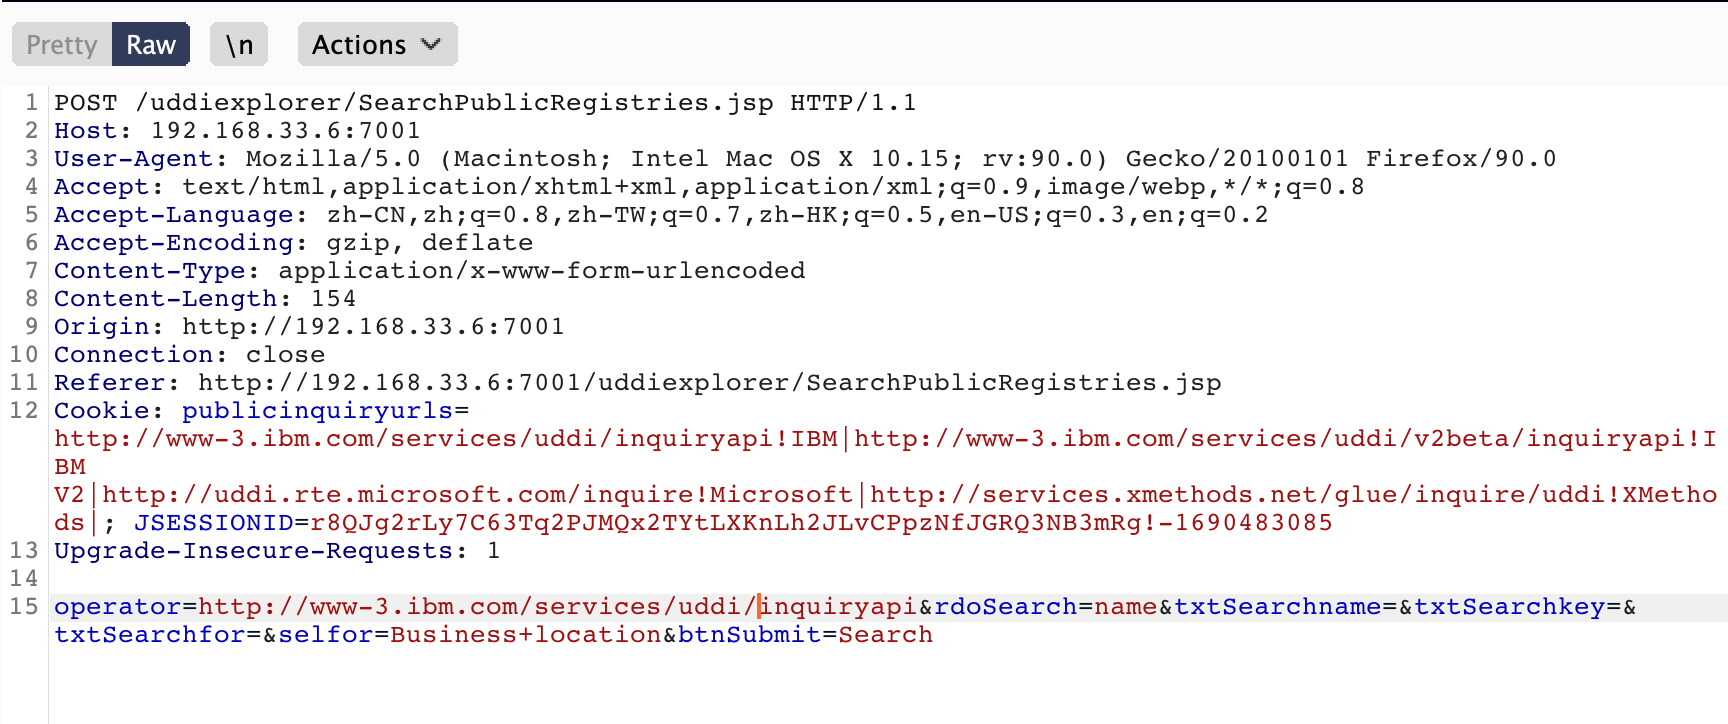The height and width of the screenshot is (724, 1728).
Task: Click the publicinquiryurls cookie name
Action: pos(317,411)
